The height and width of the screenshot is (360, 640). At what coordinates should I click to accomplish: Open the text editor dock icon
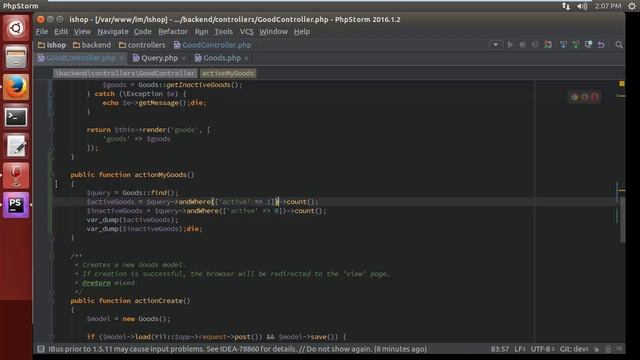(x=16, y=146)
